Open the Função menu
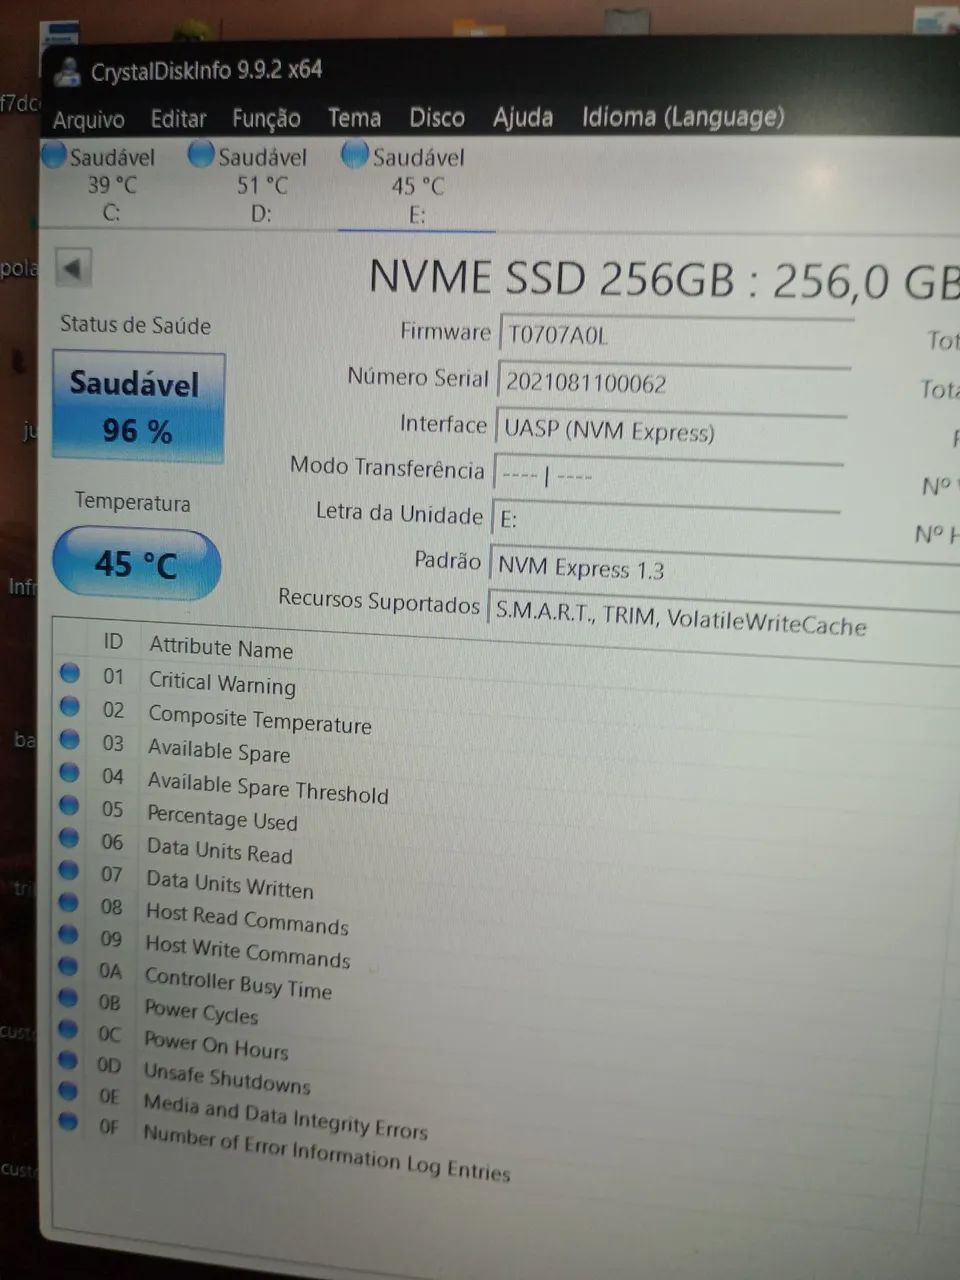Viewport: 960px width, 1280px height. (x=266, y=118)
